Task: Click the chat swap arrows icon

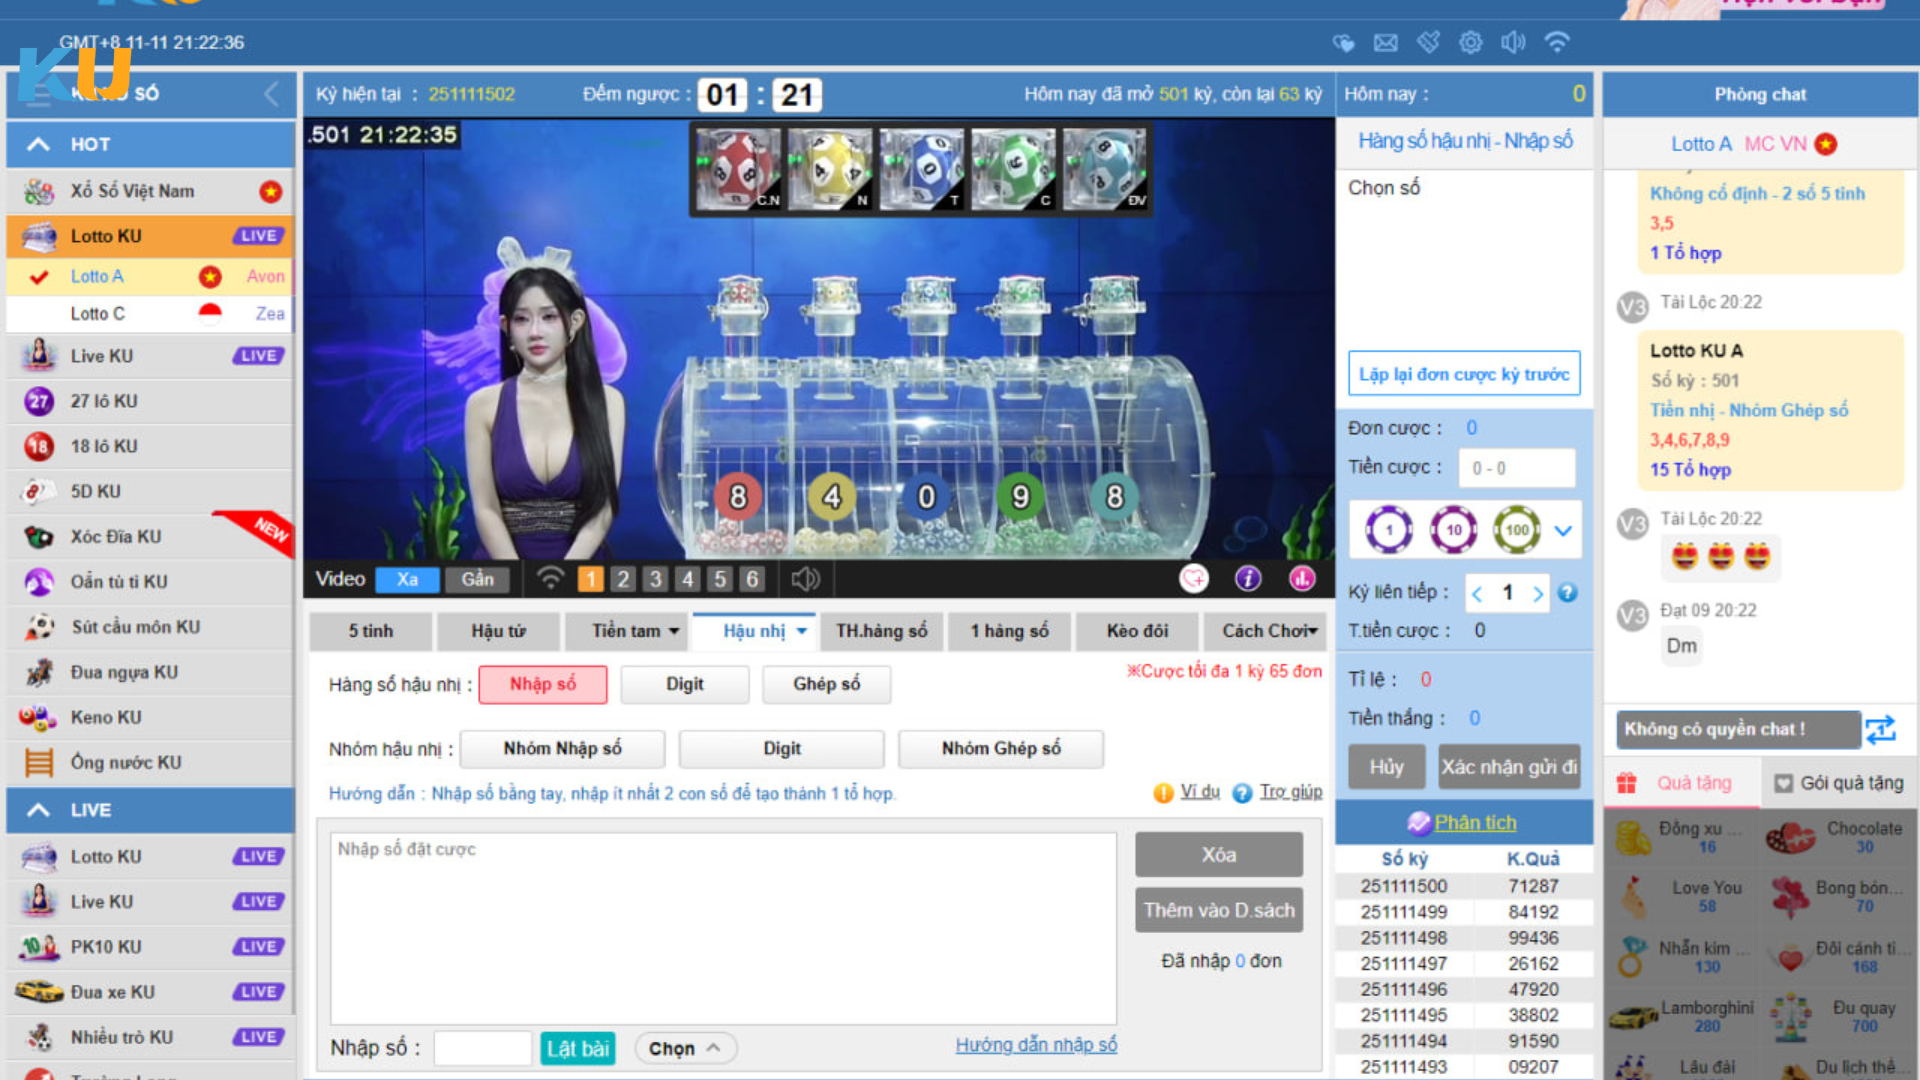Action: (x=1880, y=730)
